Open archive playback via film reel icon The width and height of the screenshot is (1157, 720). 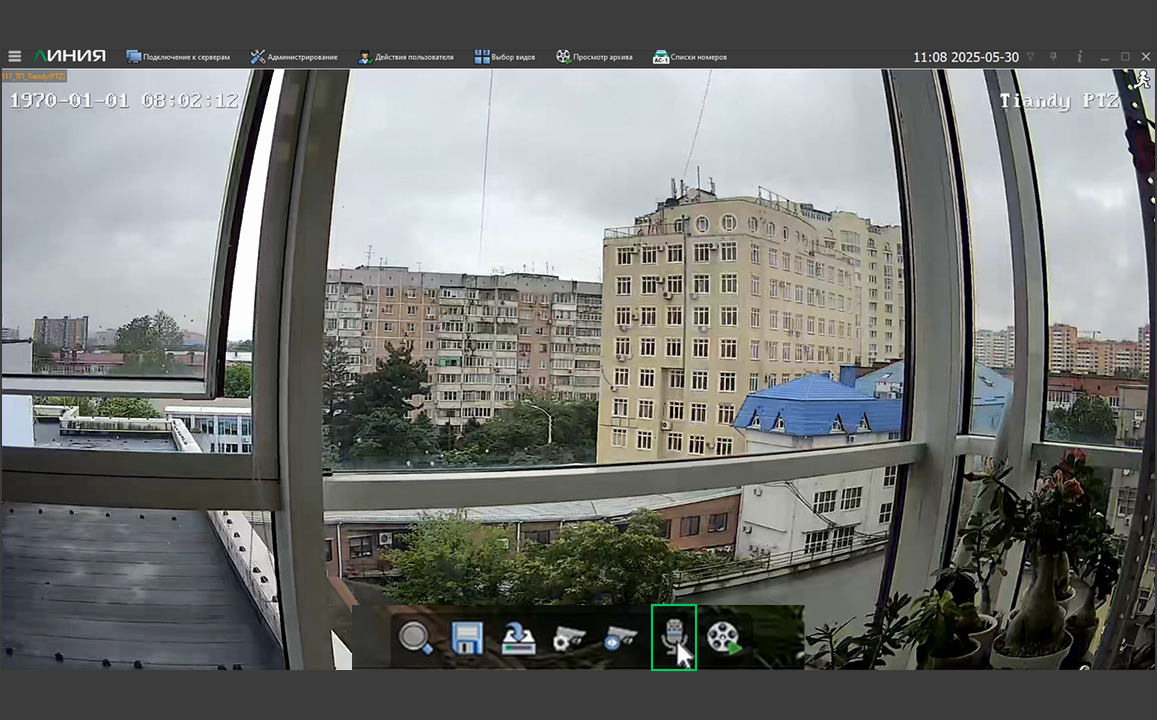(724, 637)
